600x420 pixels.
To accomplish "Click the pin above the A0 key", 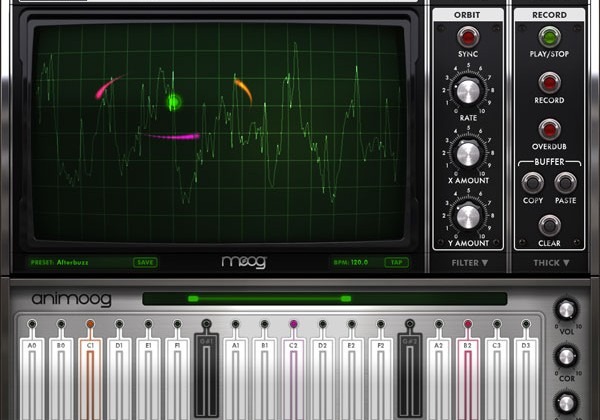I will click(32, 324).
